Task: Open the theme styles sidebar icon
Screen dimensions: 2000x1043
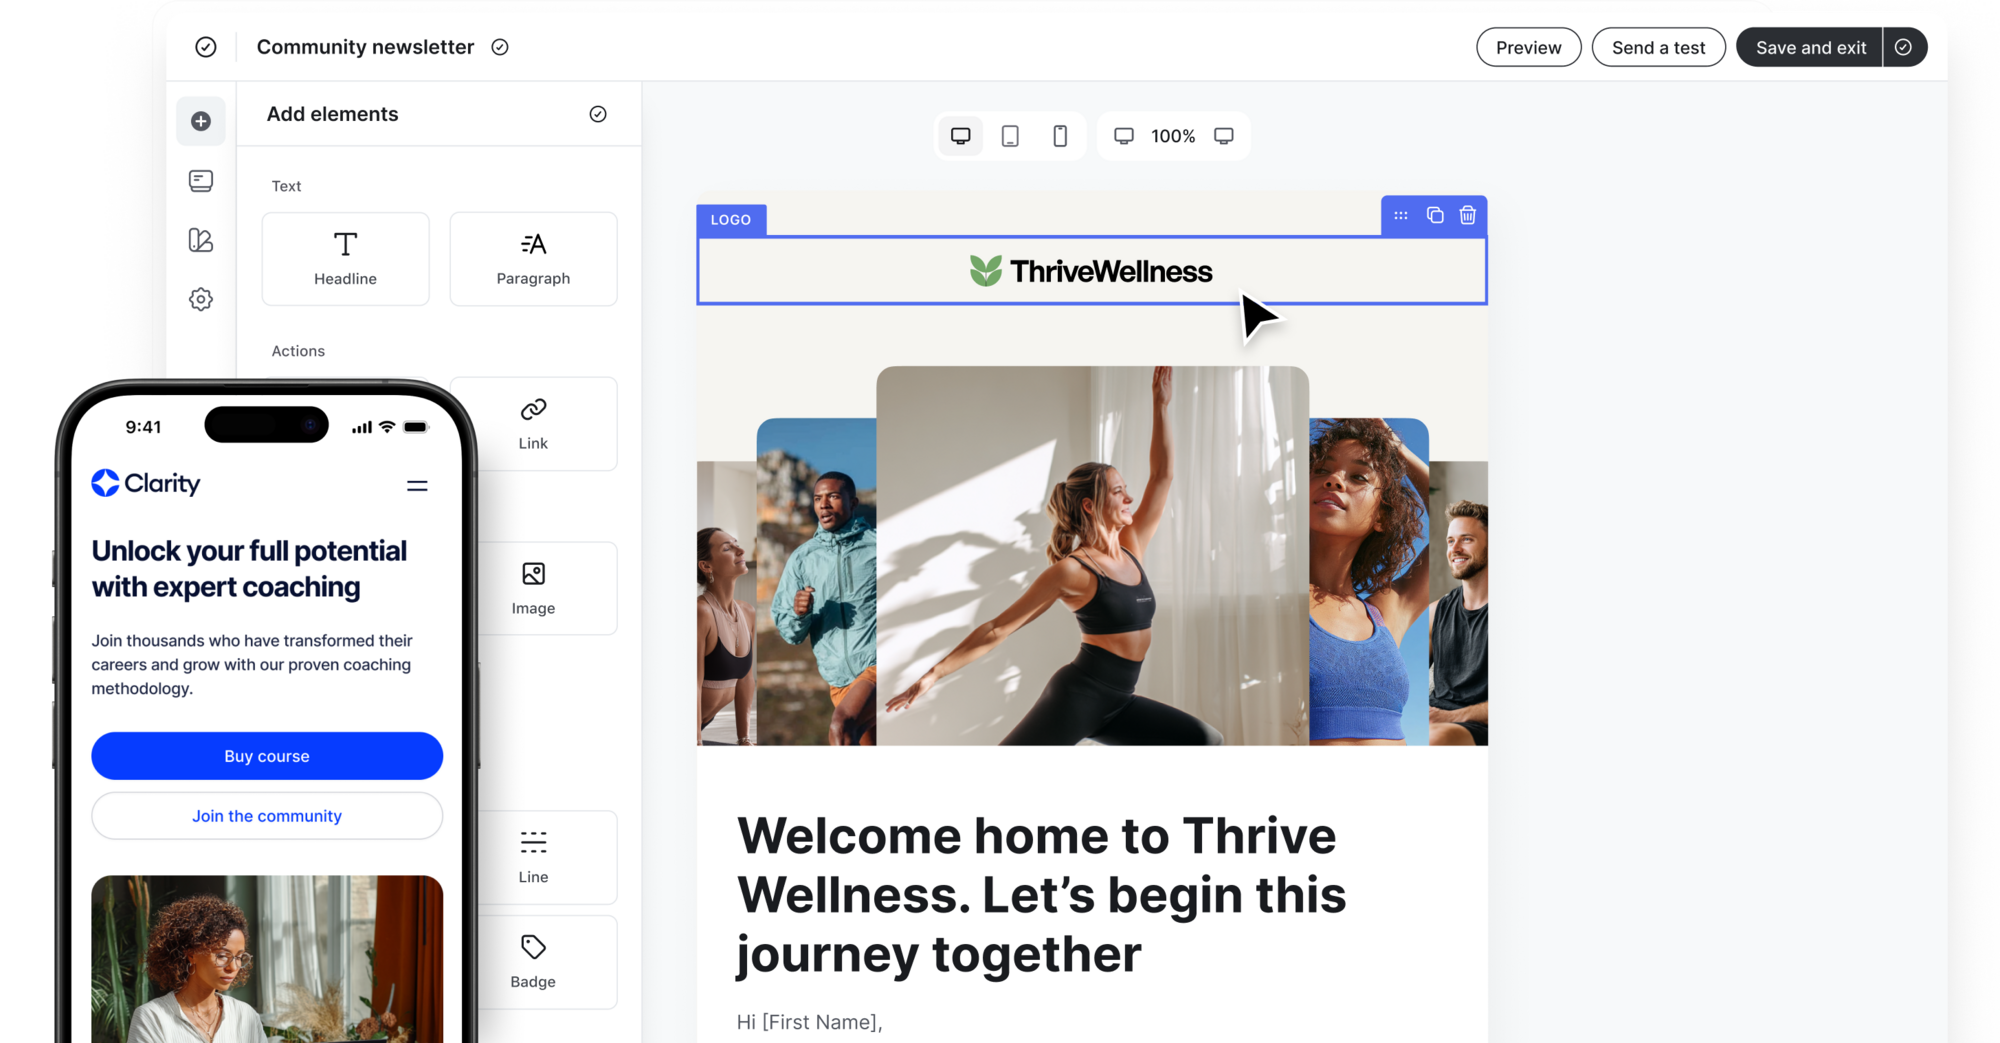Action: (x=201, y=240)
